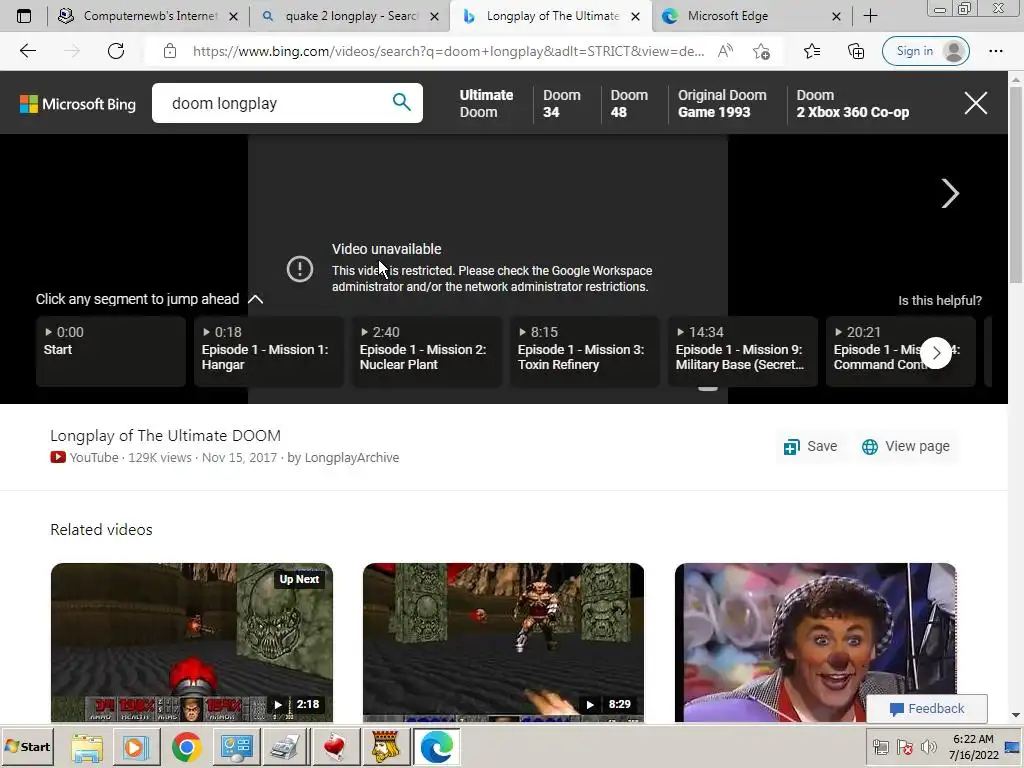This screenshot has width=1024, height=768.
Task: Open Edge Settings and more menu
Action: point(995,51)
